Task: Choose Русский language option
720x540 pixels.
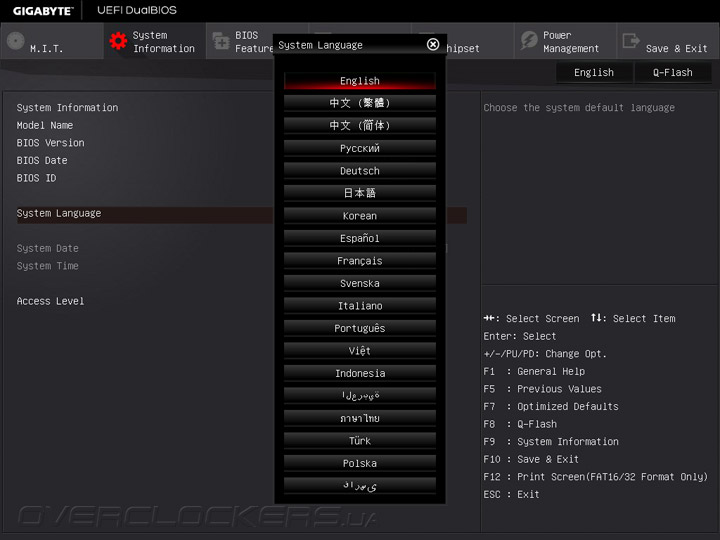Action: click(360, 148)
